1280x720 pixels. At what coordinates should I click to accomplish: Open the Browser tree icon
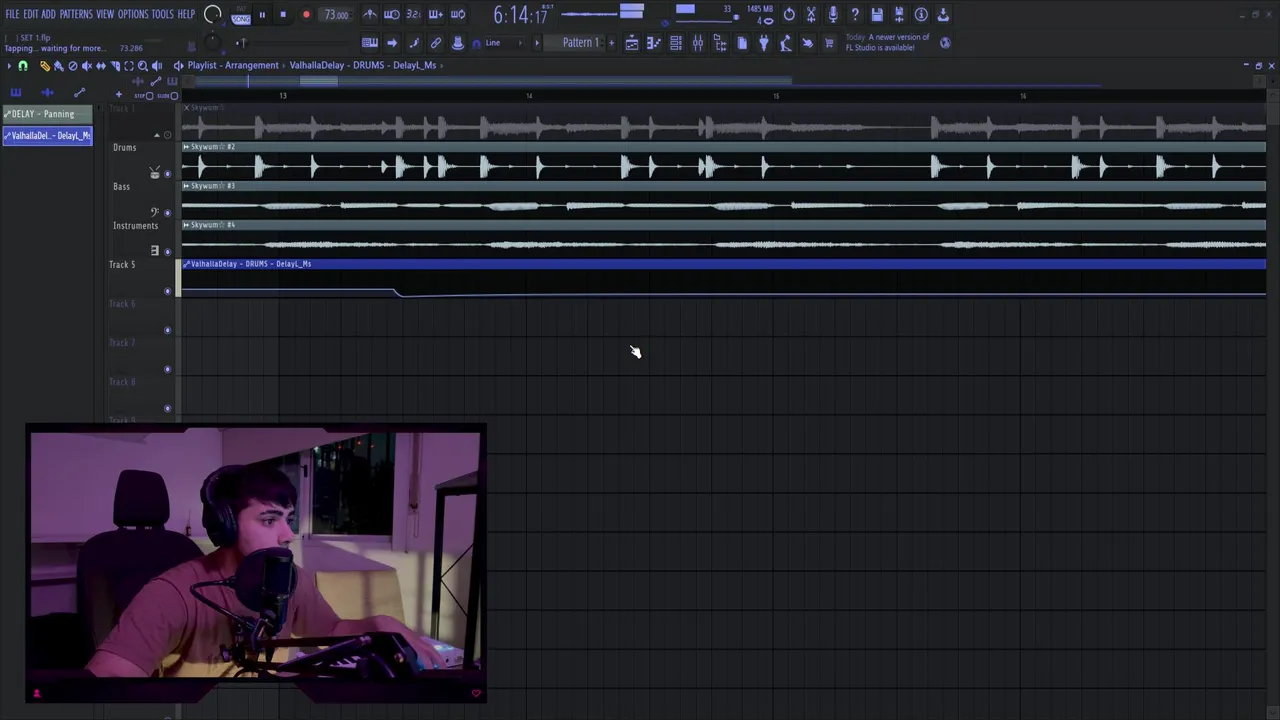[x=720, y=43]
